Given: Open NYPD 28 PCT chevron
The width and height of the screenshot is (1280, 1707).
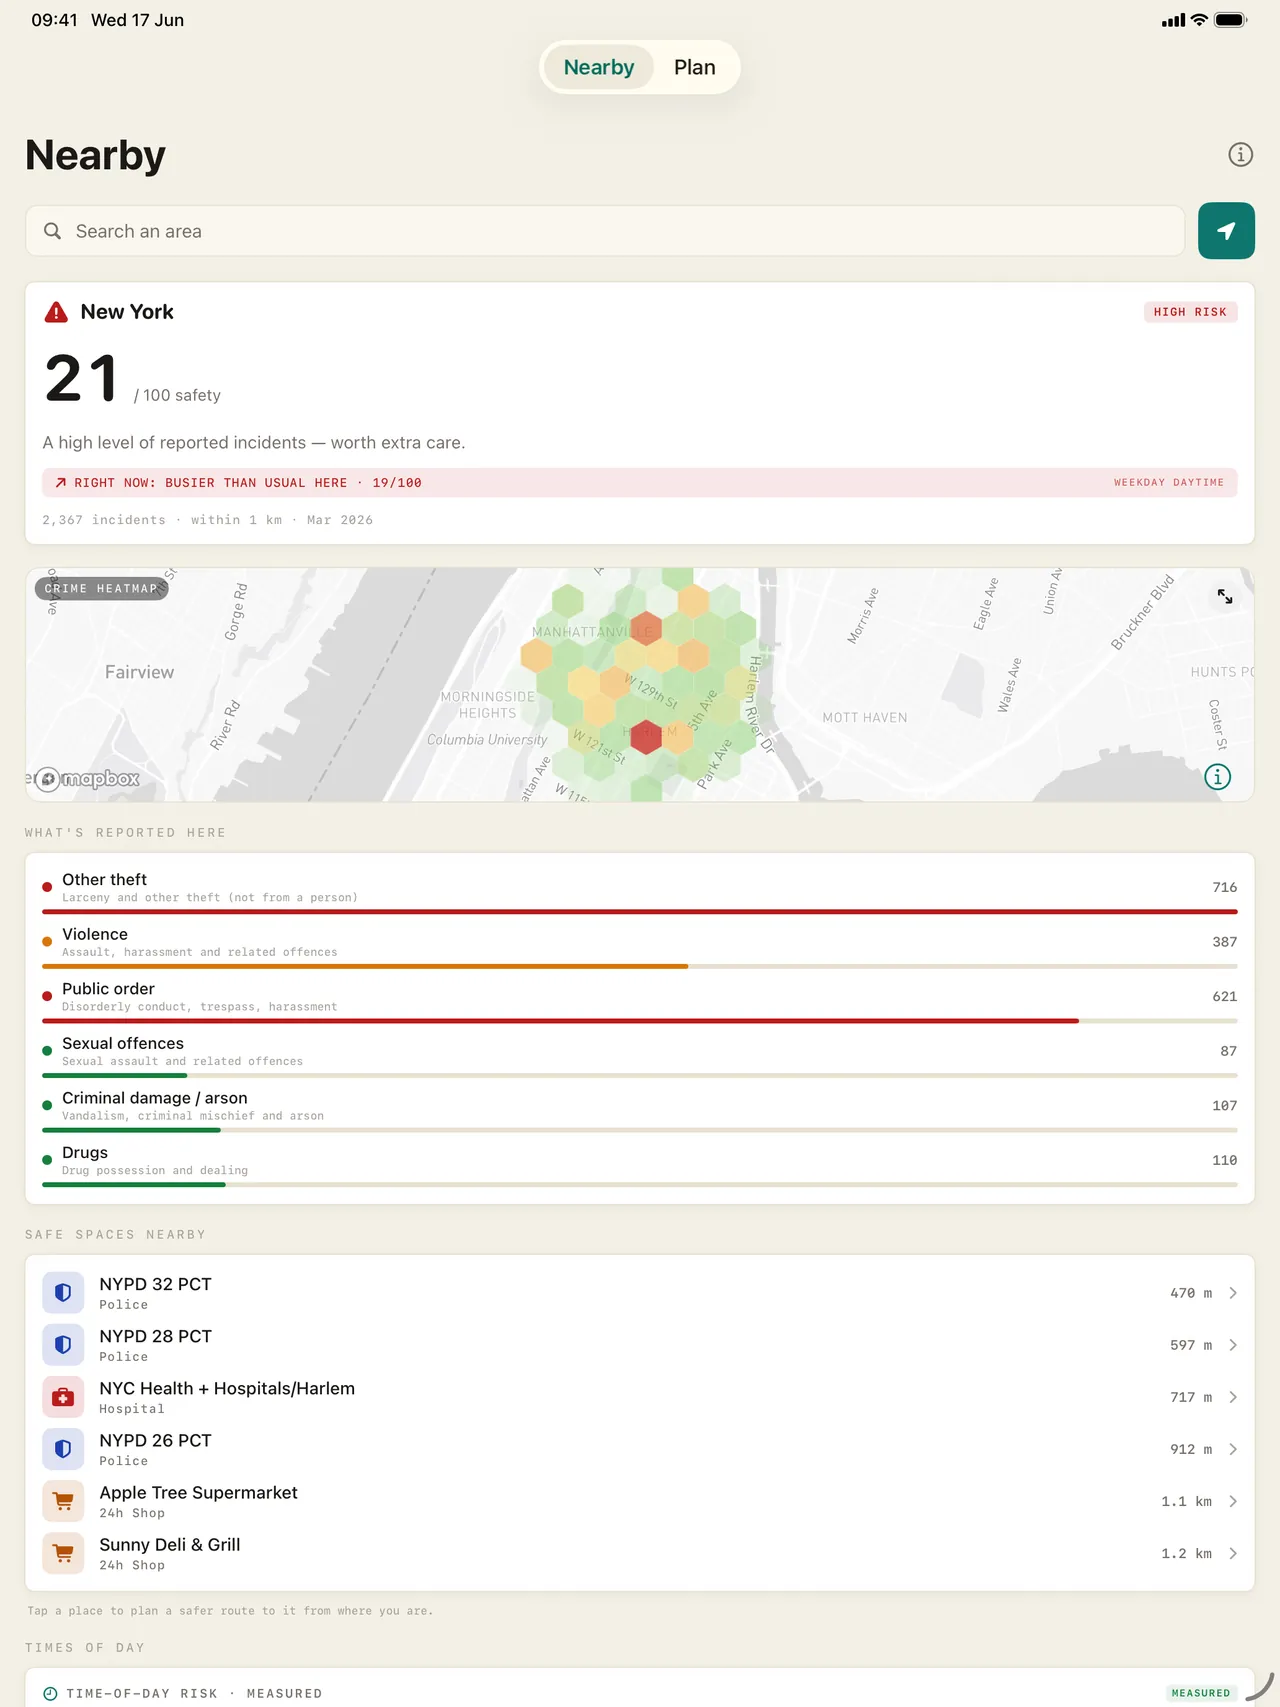Looking at the screenshot, I should click(x=1233, y=1345).
